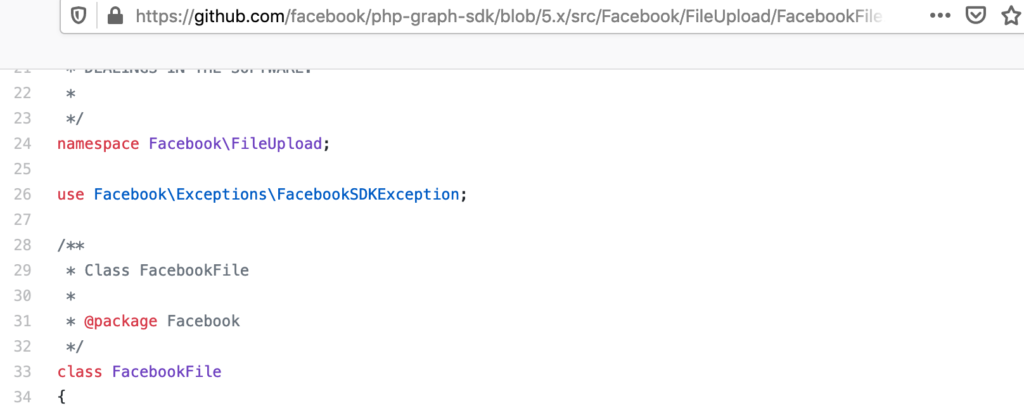The height and width of the screenshot is (408, 1024).
Task: Click the Facebook\FileUpload namespace text
Action: coord(236,144)
